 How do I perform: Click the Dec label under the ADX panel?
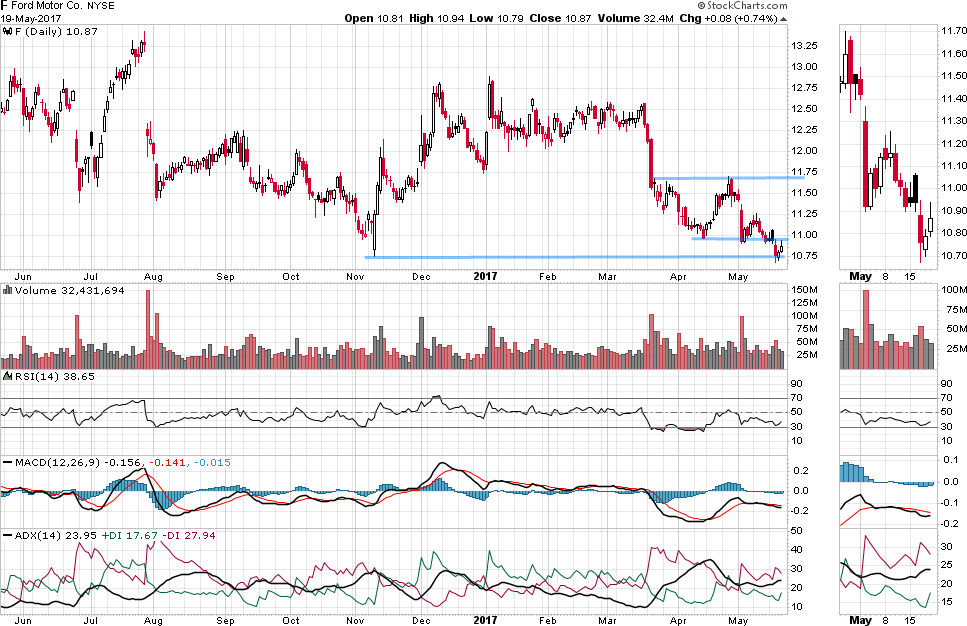tap(421, 620)
